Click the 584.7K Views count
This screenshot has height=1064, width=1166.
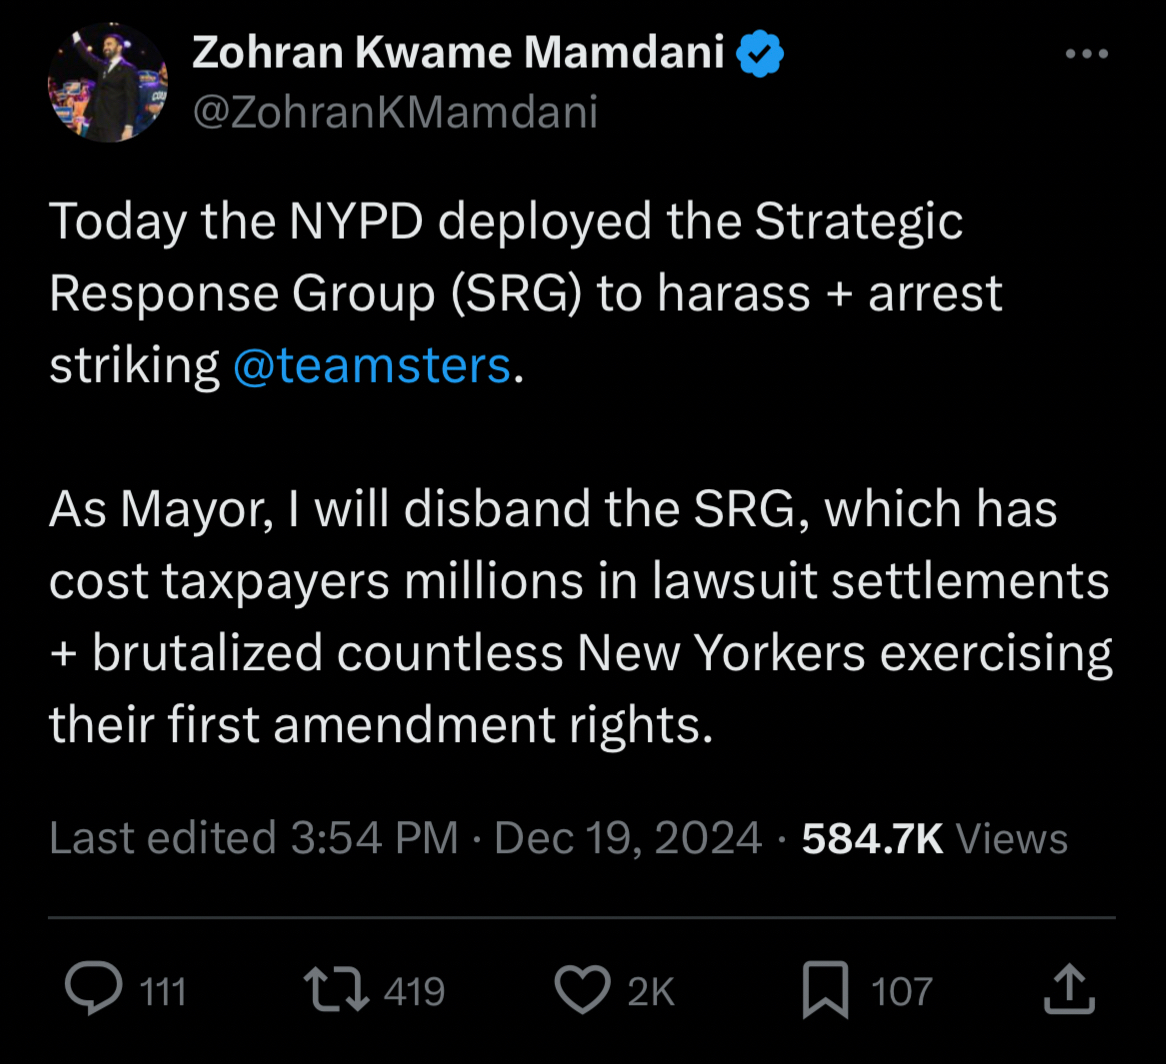pyautogui.click(x=934, y=838)
